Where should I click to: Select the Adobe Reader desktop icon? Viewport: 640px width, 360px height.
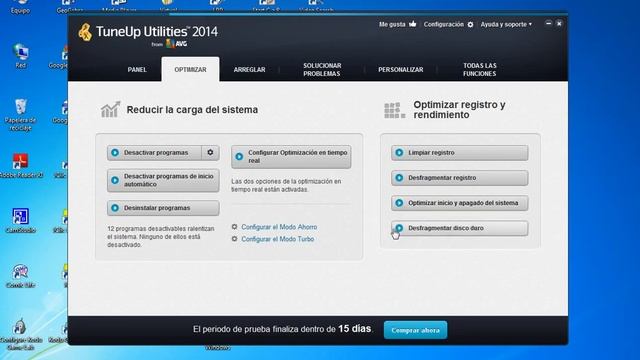coord(20,166)
